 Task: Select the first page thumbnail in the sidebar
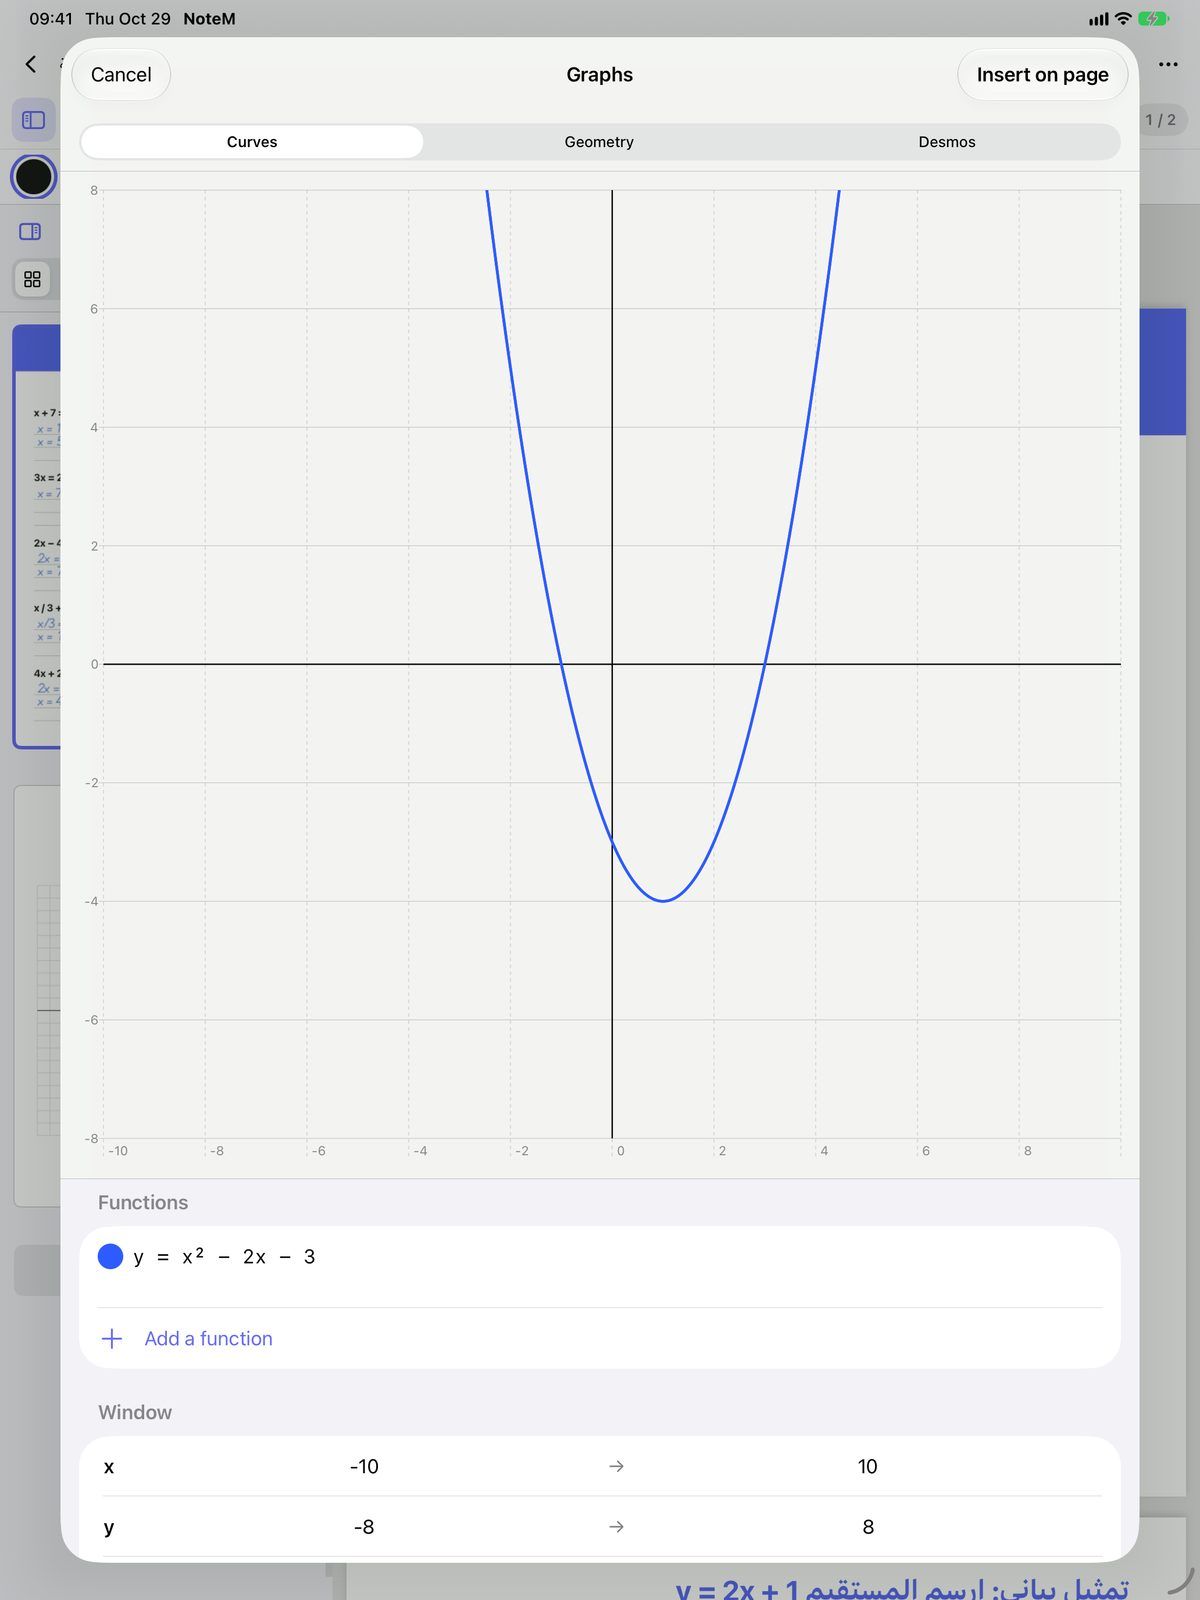[37, 536]
